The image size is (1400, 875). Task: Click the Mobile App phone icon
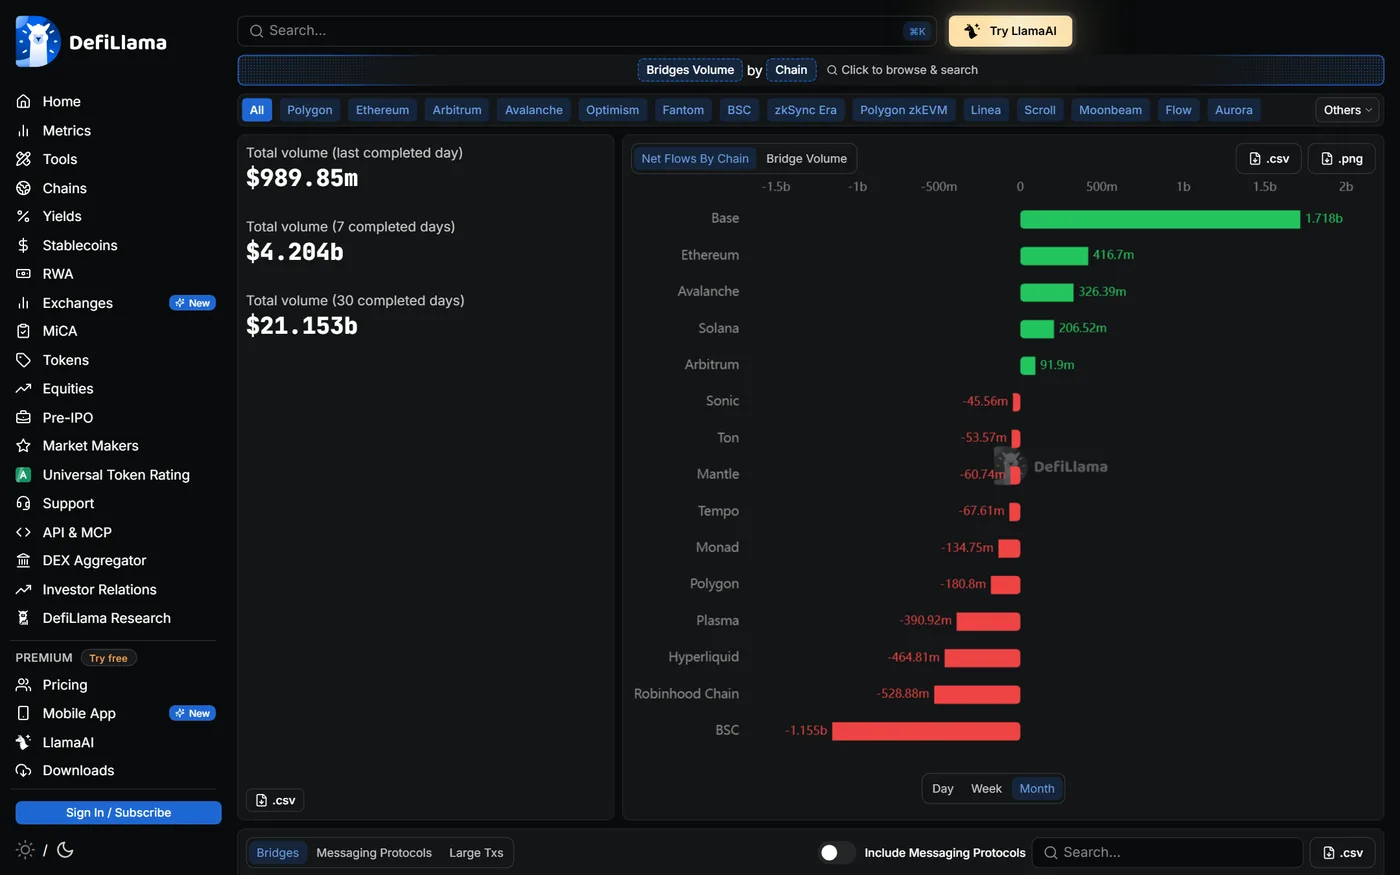(x=23, y=714)
